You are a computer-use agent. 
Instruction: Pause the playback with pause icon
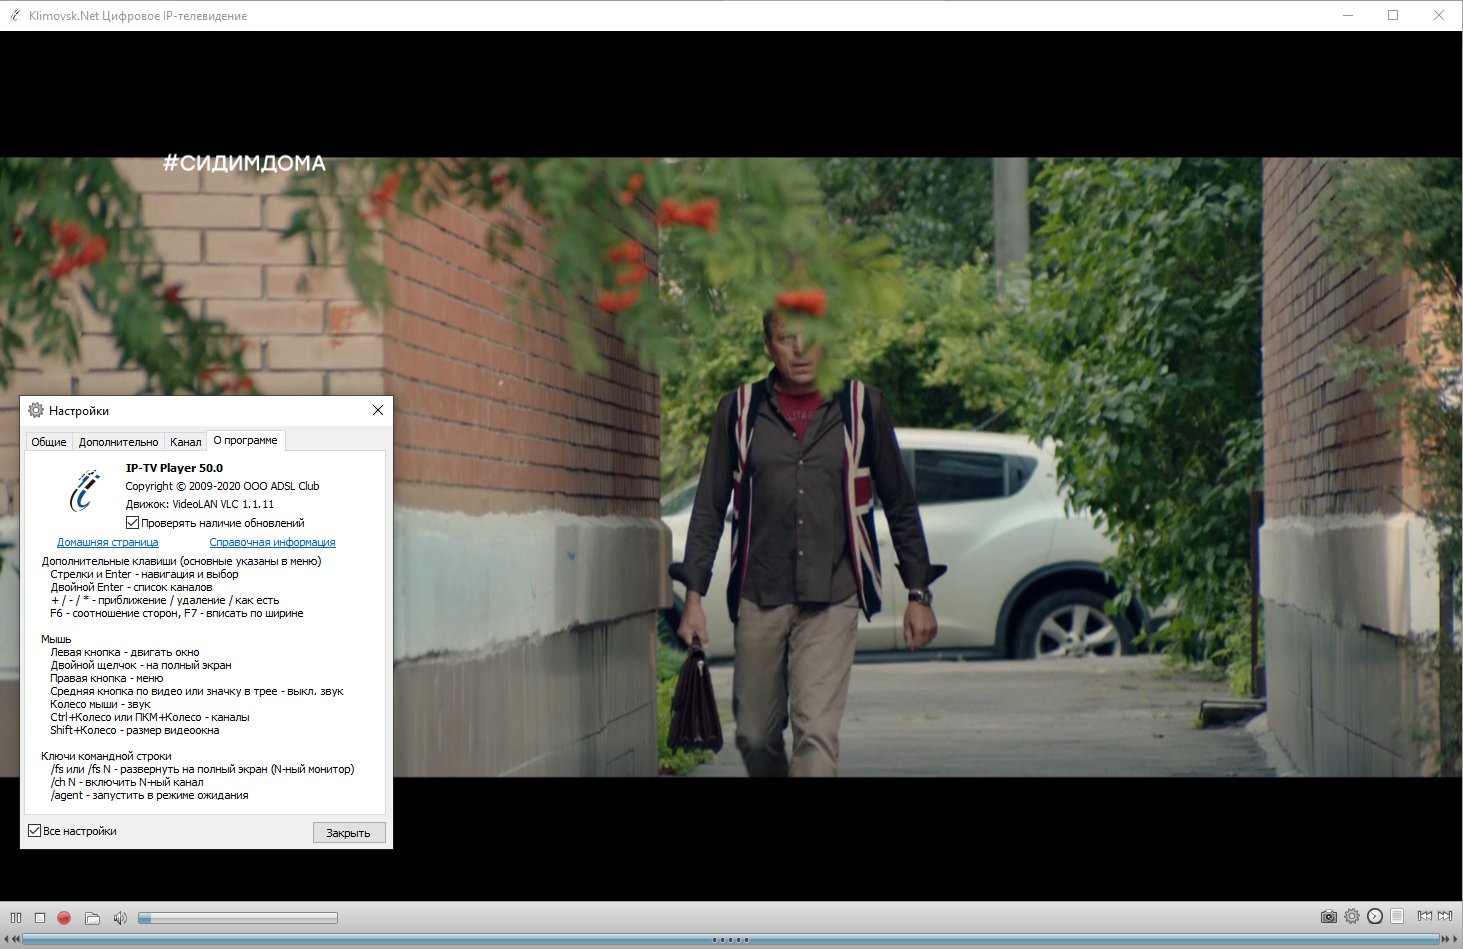16,917
